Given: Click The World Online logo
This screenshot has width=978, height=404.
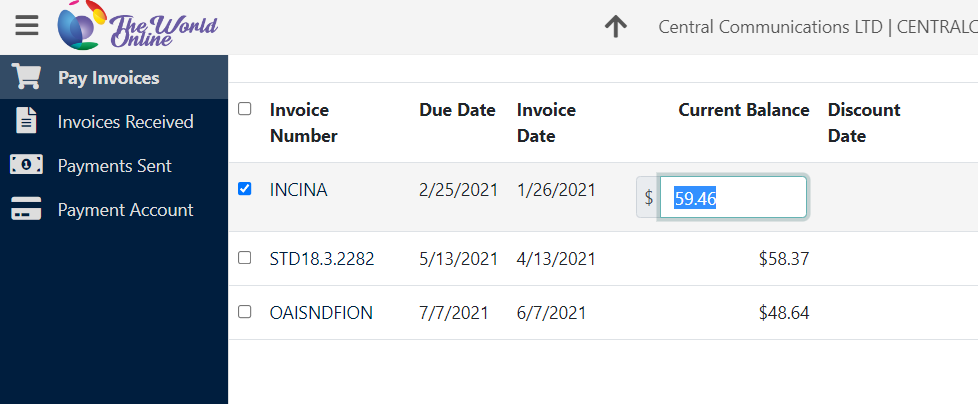Looking at the screenshot, I should pos(137,26).
